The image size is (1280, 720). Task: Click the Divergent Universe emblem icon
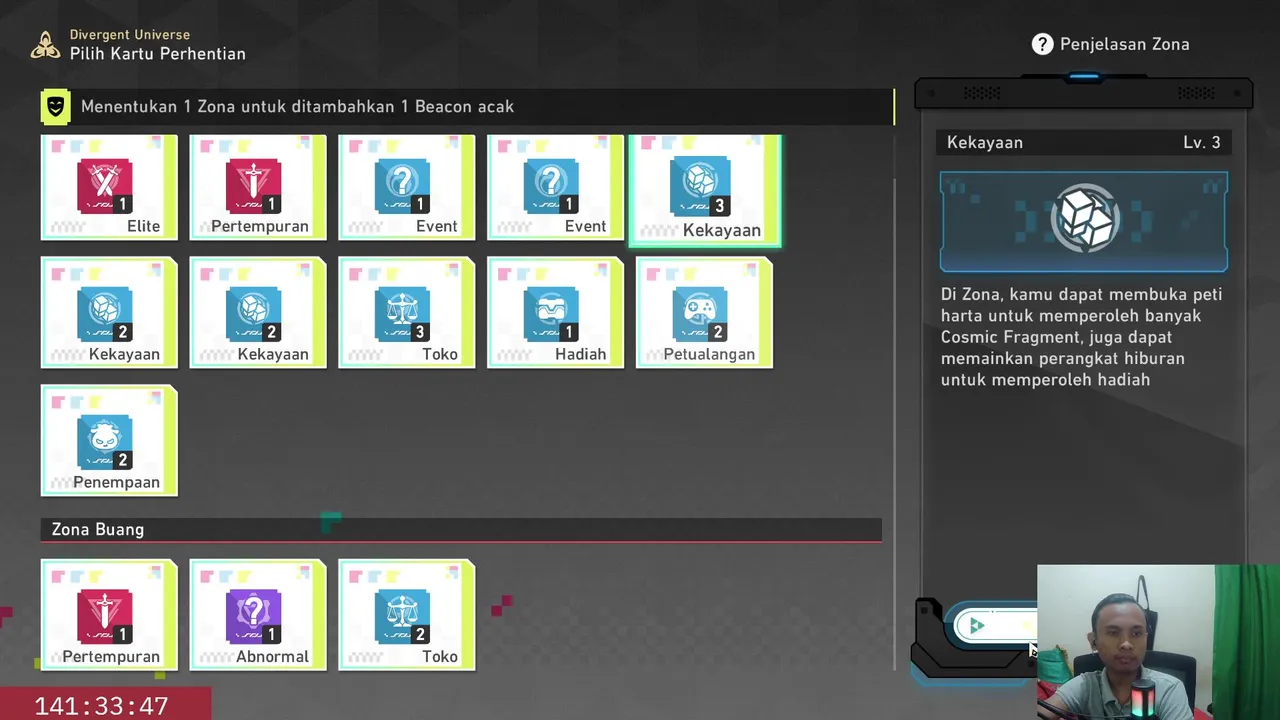[x=45, y=45]
